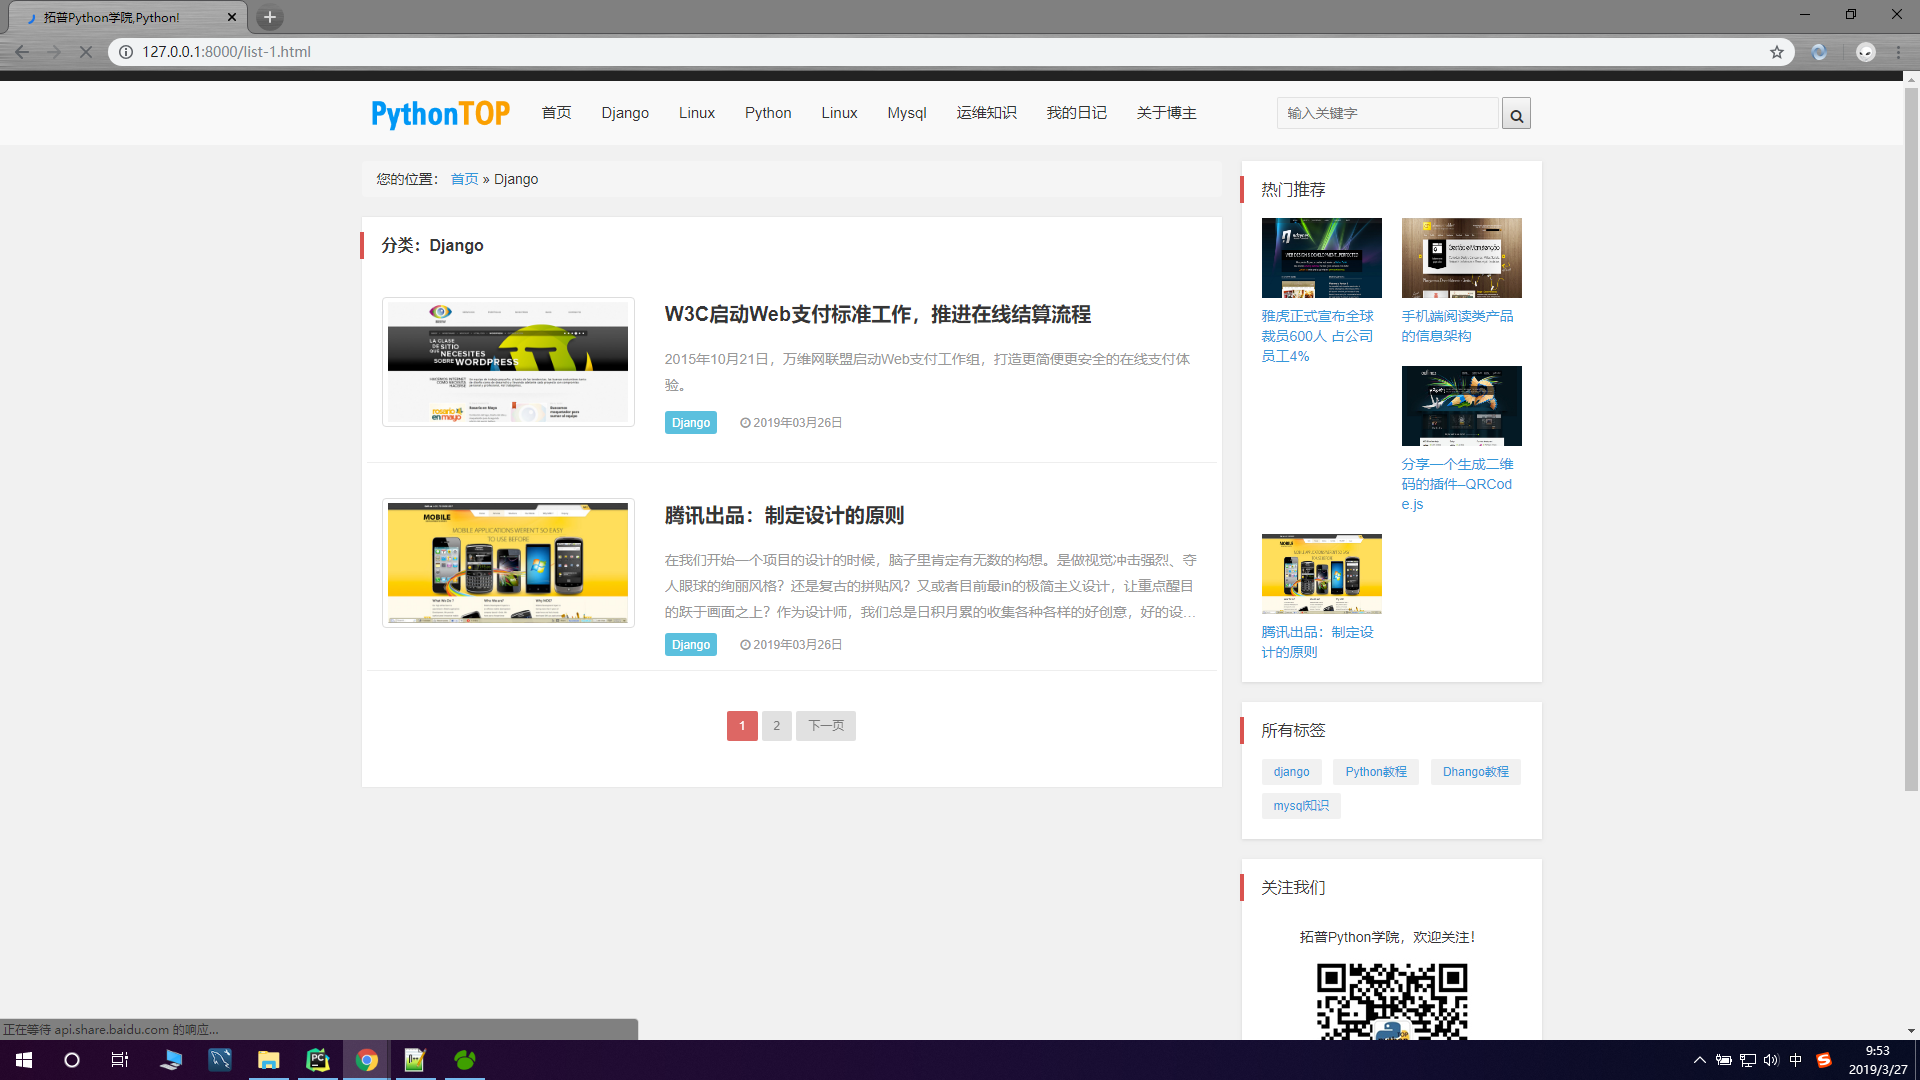Toggle Chinese input mode 中 indicator
Image resolution: width=1920 pixels, height=1080 pixels.
pyautogui.click(x=1796, y=1060)
